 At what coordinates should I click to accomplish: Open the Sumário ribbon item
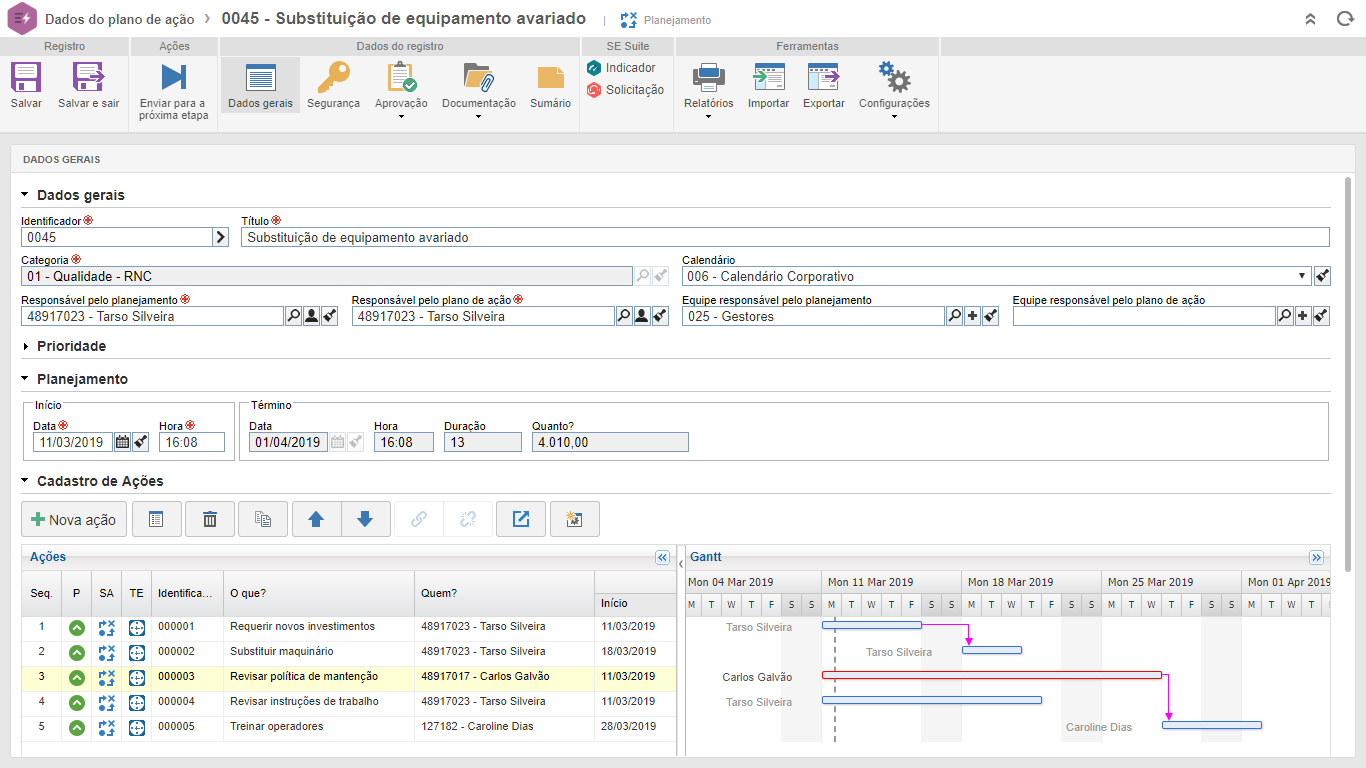pyautogui.click(x=550, y=85)
